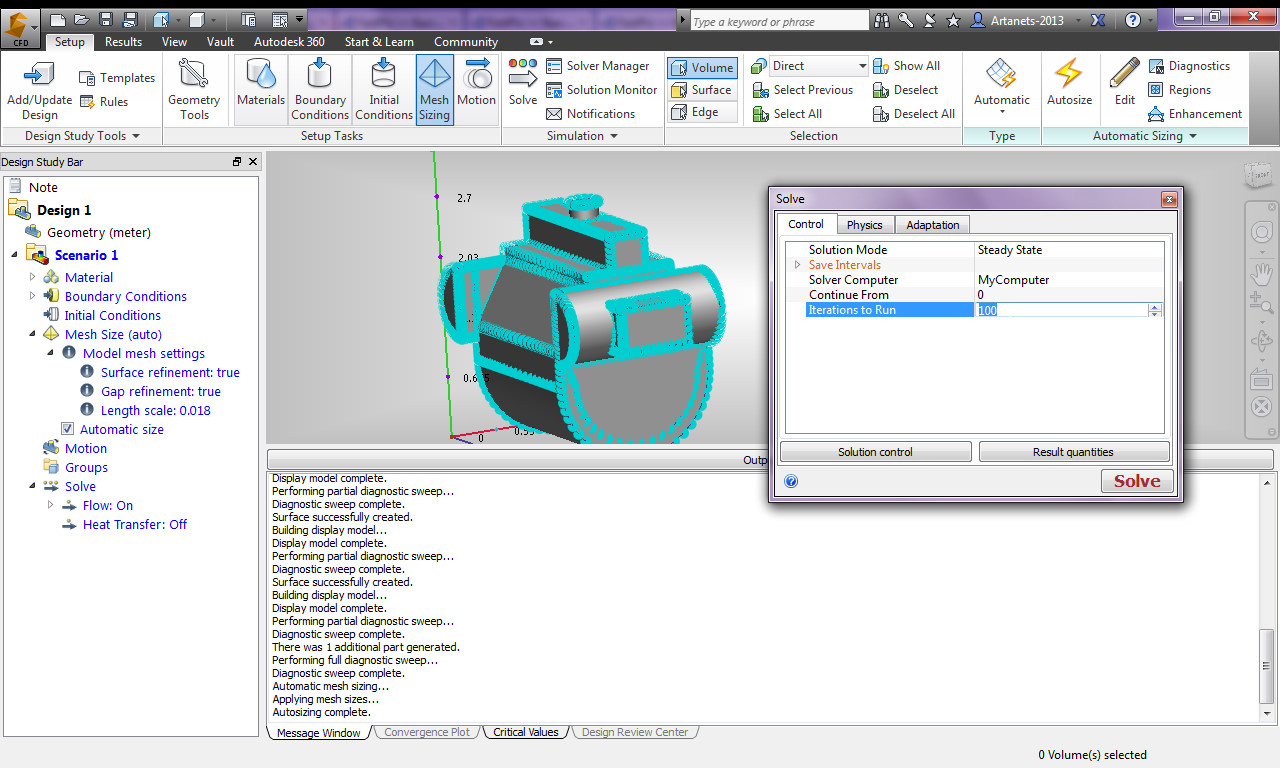
Task: Toggle the Automatic size checkbox
Action: [x=68, y=429]
